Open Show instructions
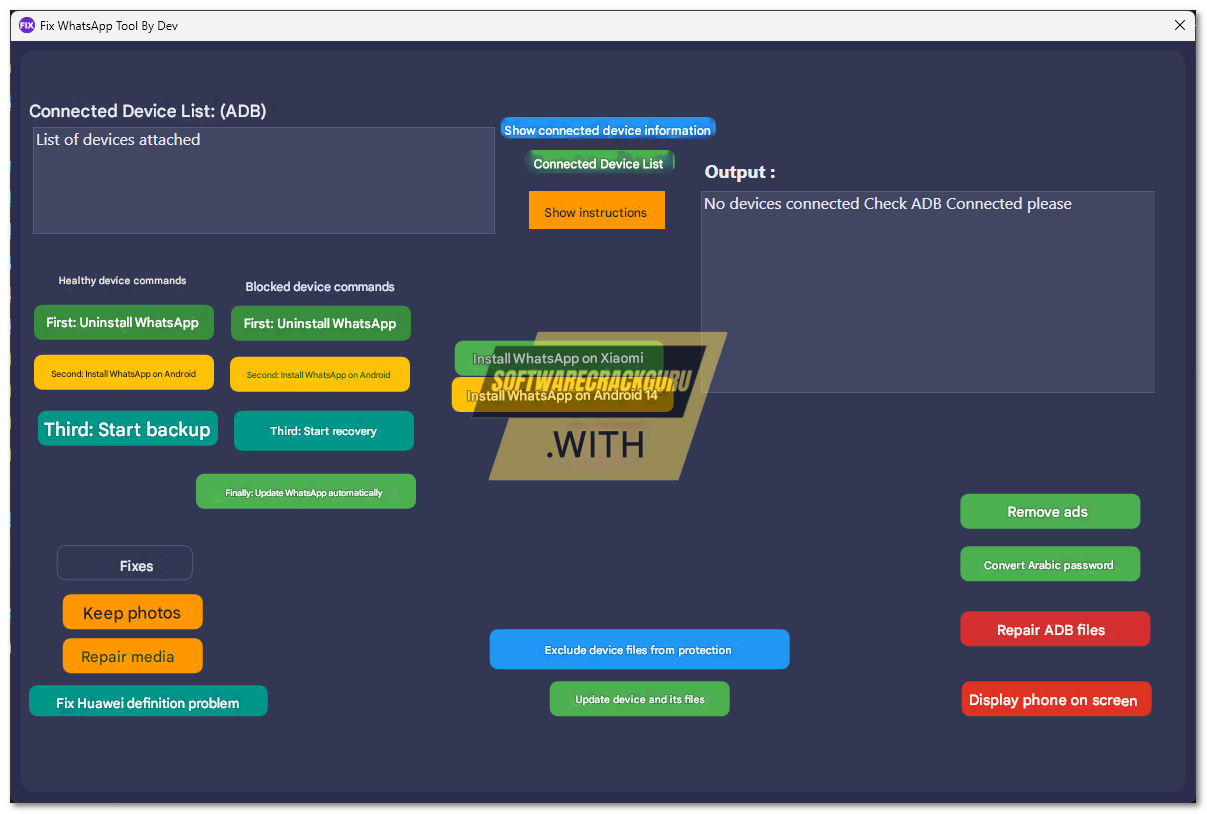The width and height of the screenshot is (1207, 814). click(596, 211)
